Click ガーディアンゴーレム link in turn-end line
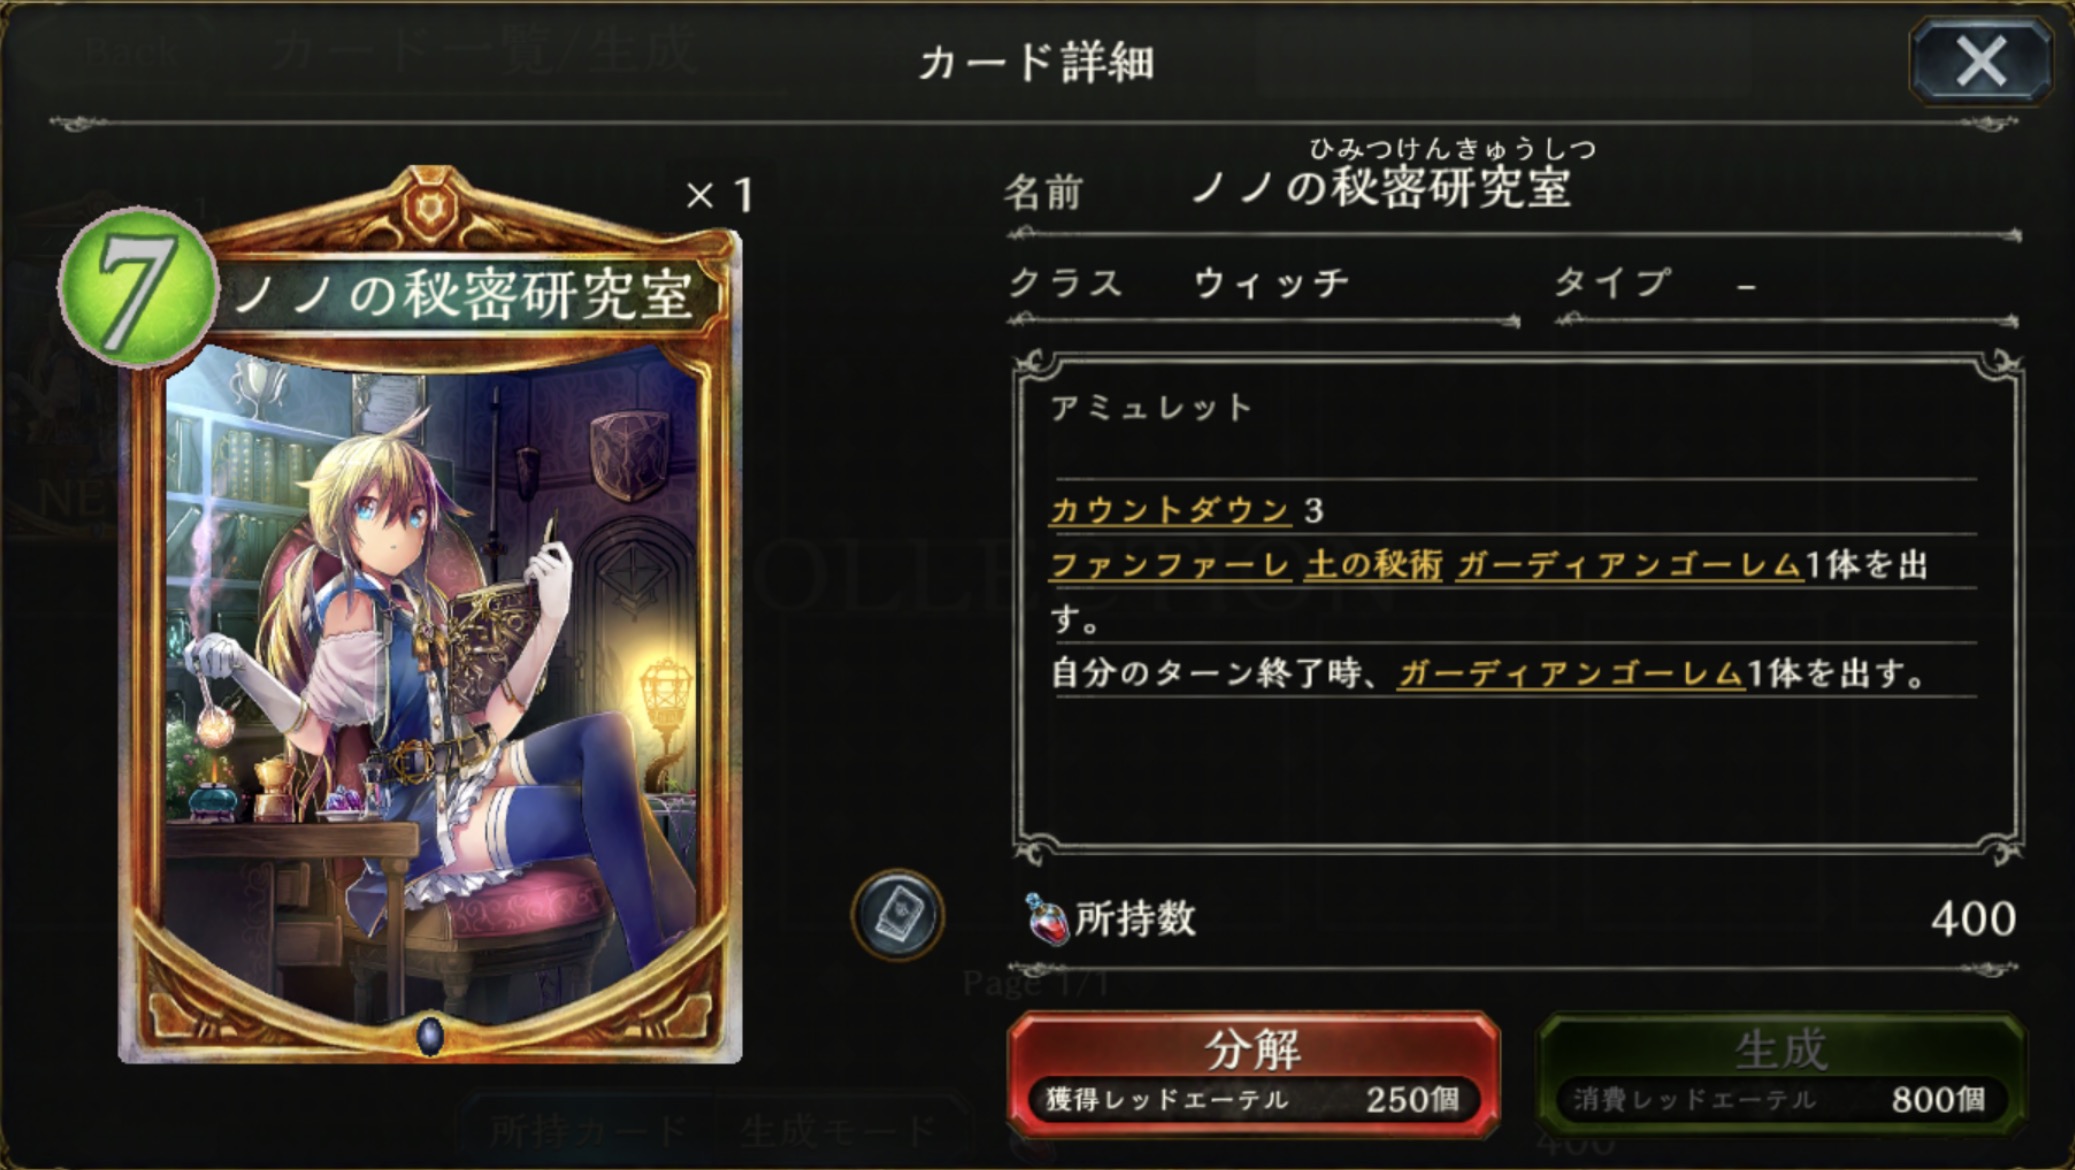The image size is (2075, 1170). pyautogui.click(x=1570, y=673)
